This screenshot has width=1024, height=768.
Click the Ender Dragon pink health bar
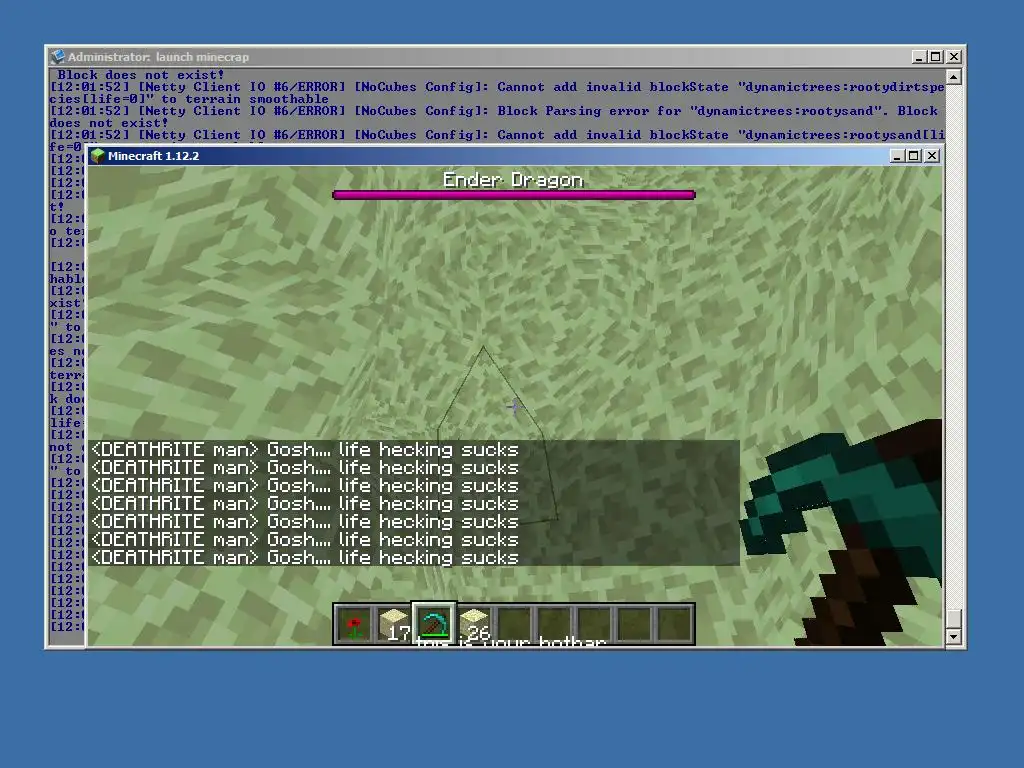pyautogui.click(x=513, y=195)
